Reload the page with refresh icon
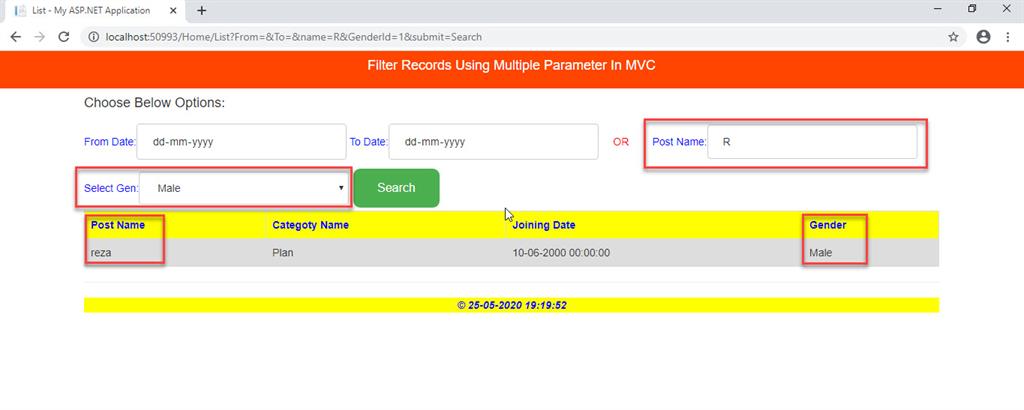Viewport: 1024px width, 410px height. point(64,37)
